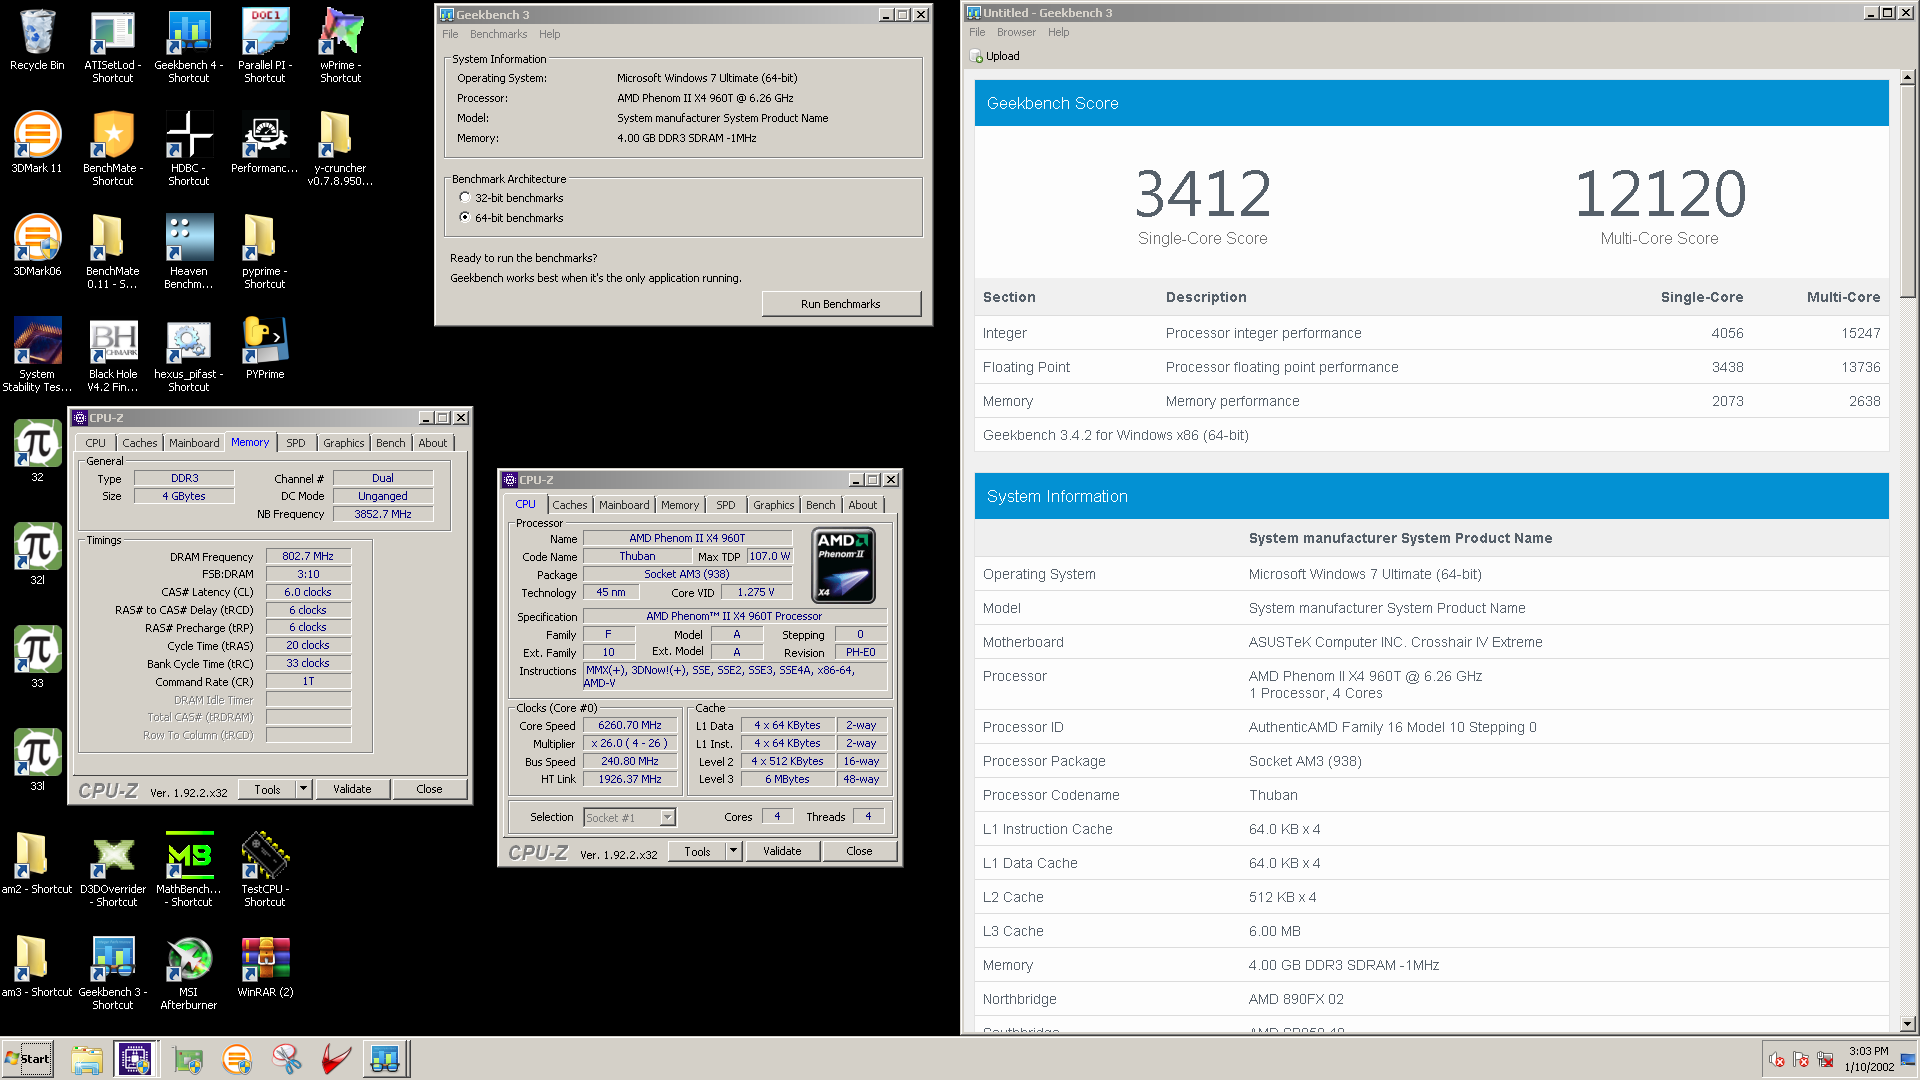Image resolution: width=1920 pixels, height=1080 pixels.
Task: Open Benchmarks menu in Geekbench 3
Action: tap(498, 34)
